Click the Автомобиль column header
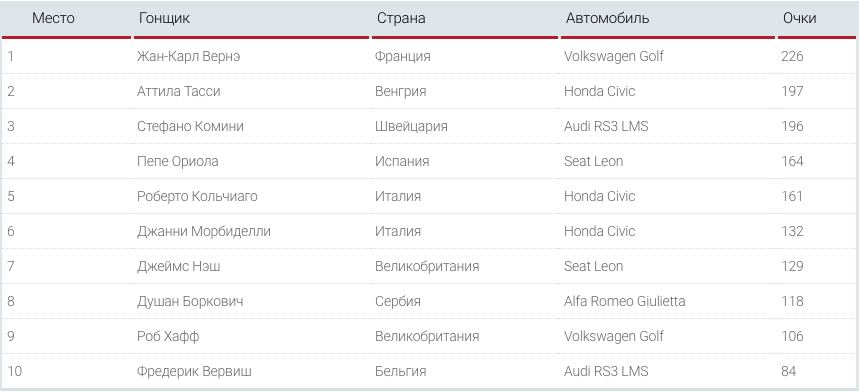This screenshot has width=859, height=392. coord(608,18)
